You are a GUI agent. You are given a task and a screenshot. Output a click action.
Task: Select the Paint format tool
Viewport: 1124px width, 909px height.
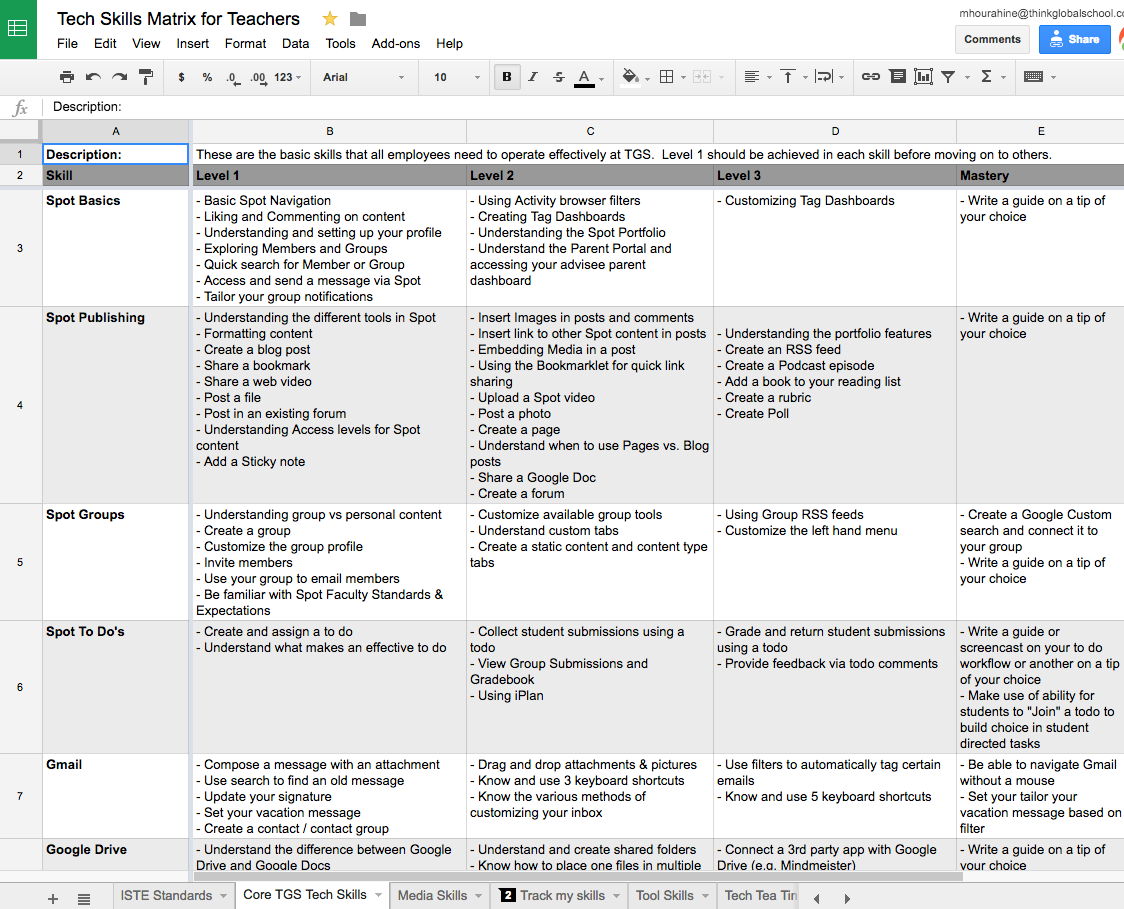(x=146, y=77)
